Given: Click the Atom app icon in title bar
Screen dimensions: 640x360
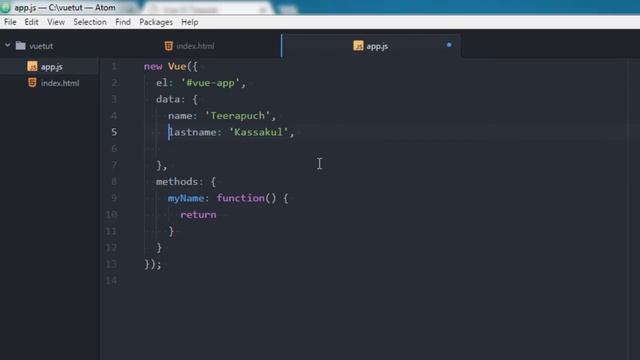Looking at the screenshot, I should click(5, 7).
